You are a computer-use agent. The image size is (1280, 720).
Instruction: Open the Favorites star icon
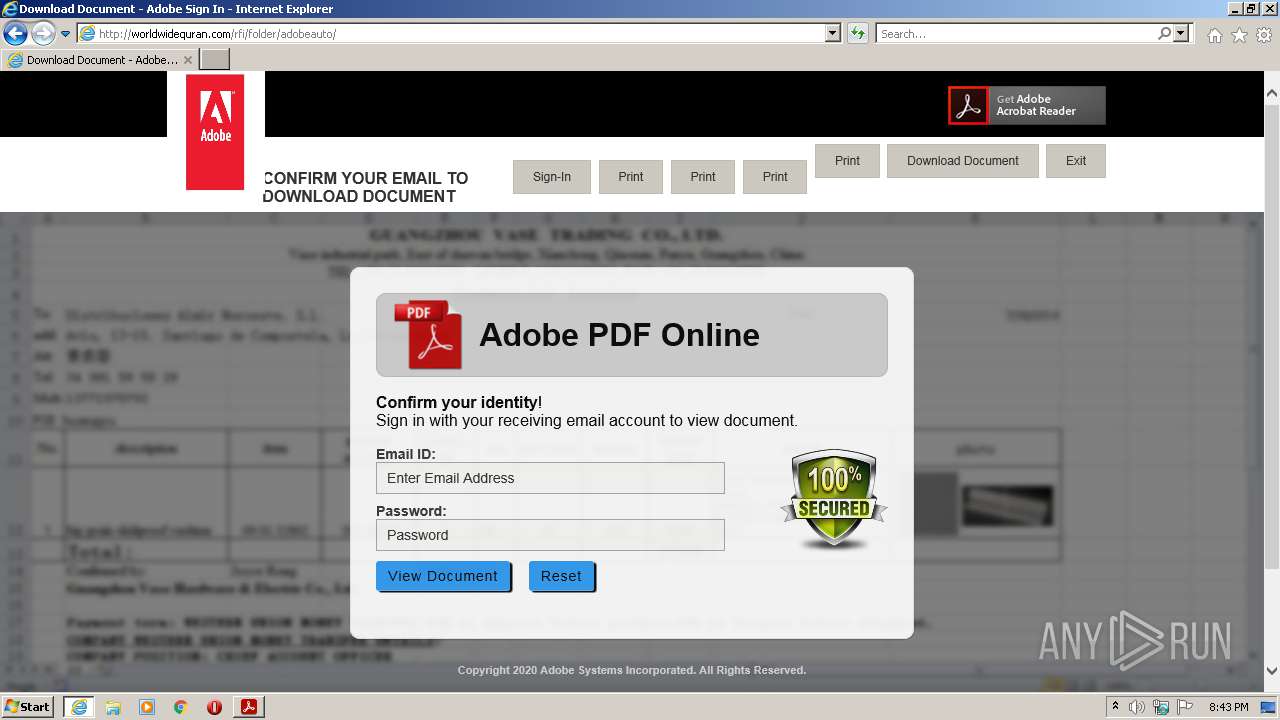(1239, 35)
